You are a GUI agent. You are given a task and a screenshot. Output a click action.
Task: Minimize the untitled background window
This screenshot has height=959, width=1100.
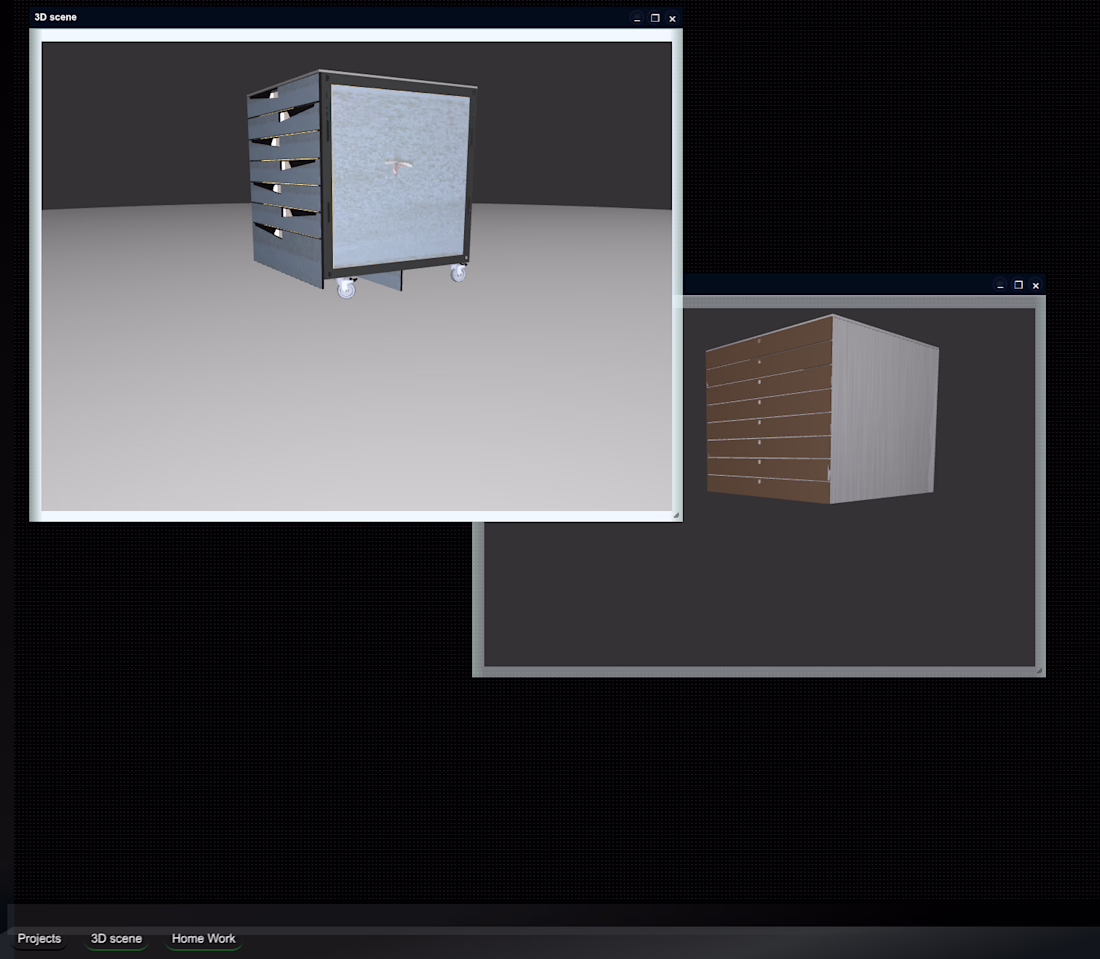pyautogui.click(x=1000, y=286)
